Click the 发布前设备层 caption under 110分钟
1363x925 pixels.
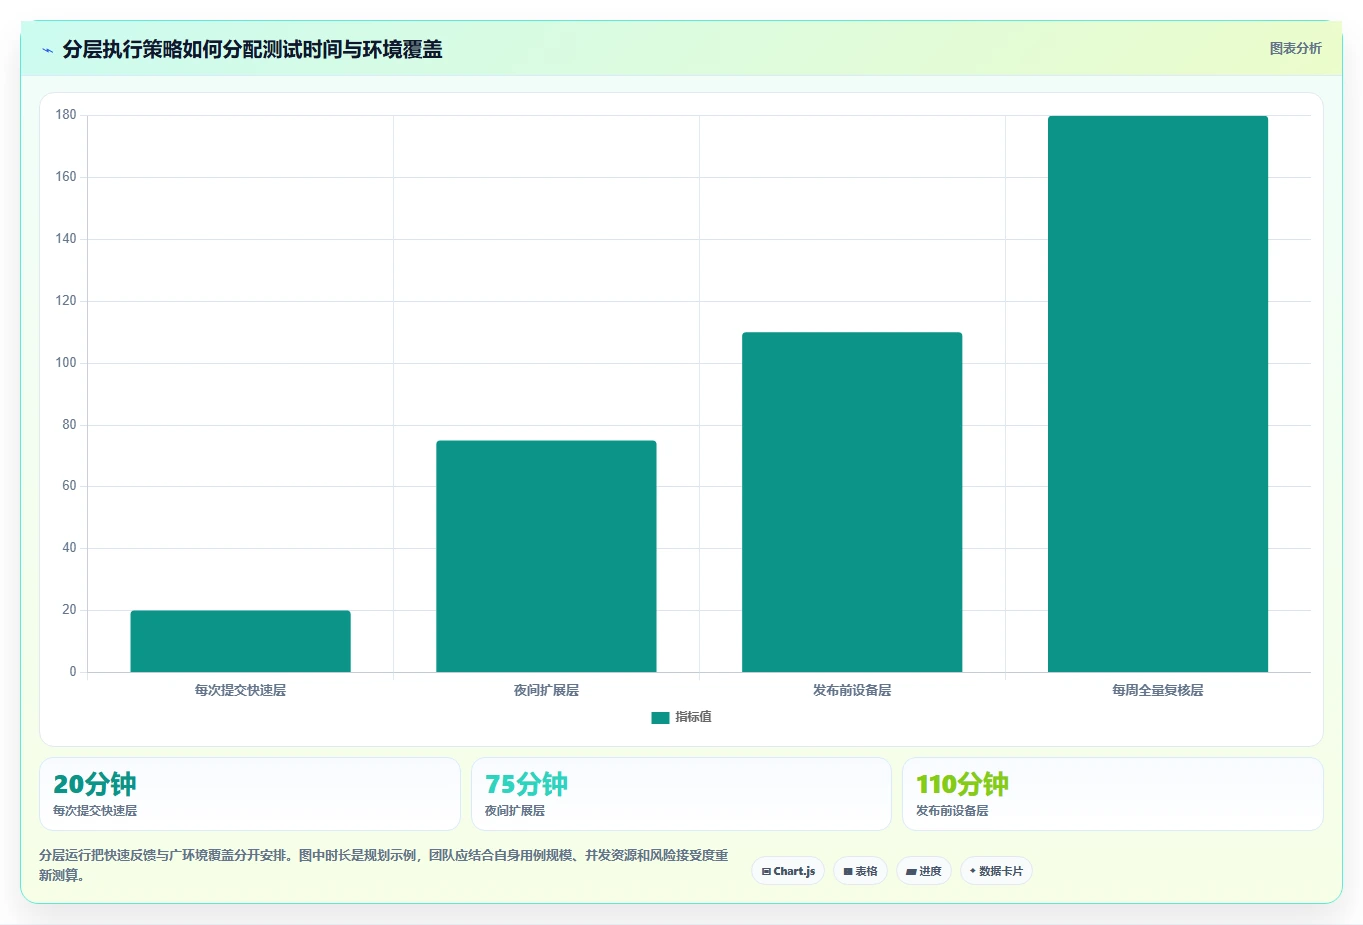coord(952,811)
